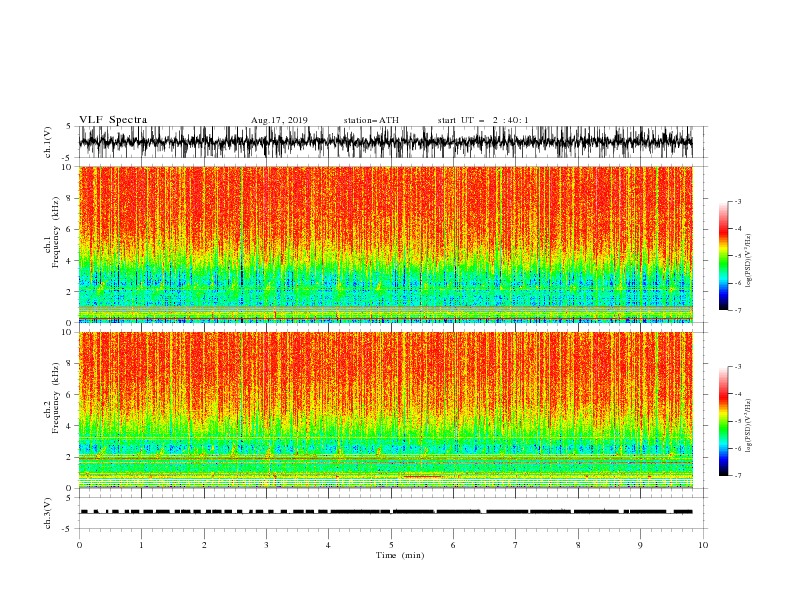Click the "6" tick on the Time axis
Image resolution: width=792 pixels, height=612 pixels.
pyautogui.click(x=453, y=545)
